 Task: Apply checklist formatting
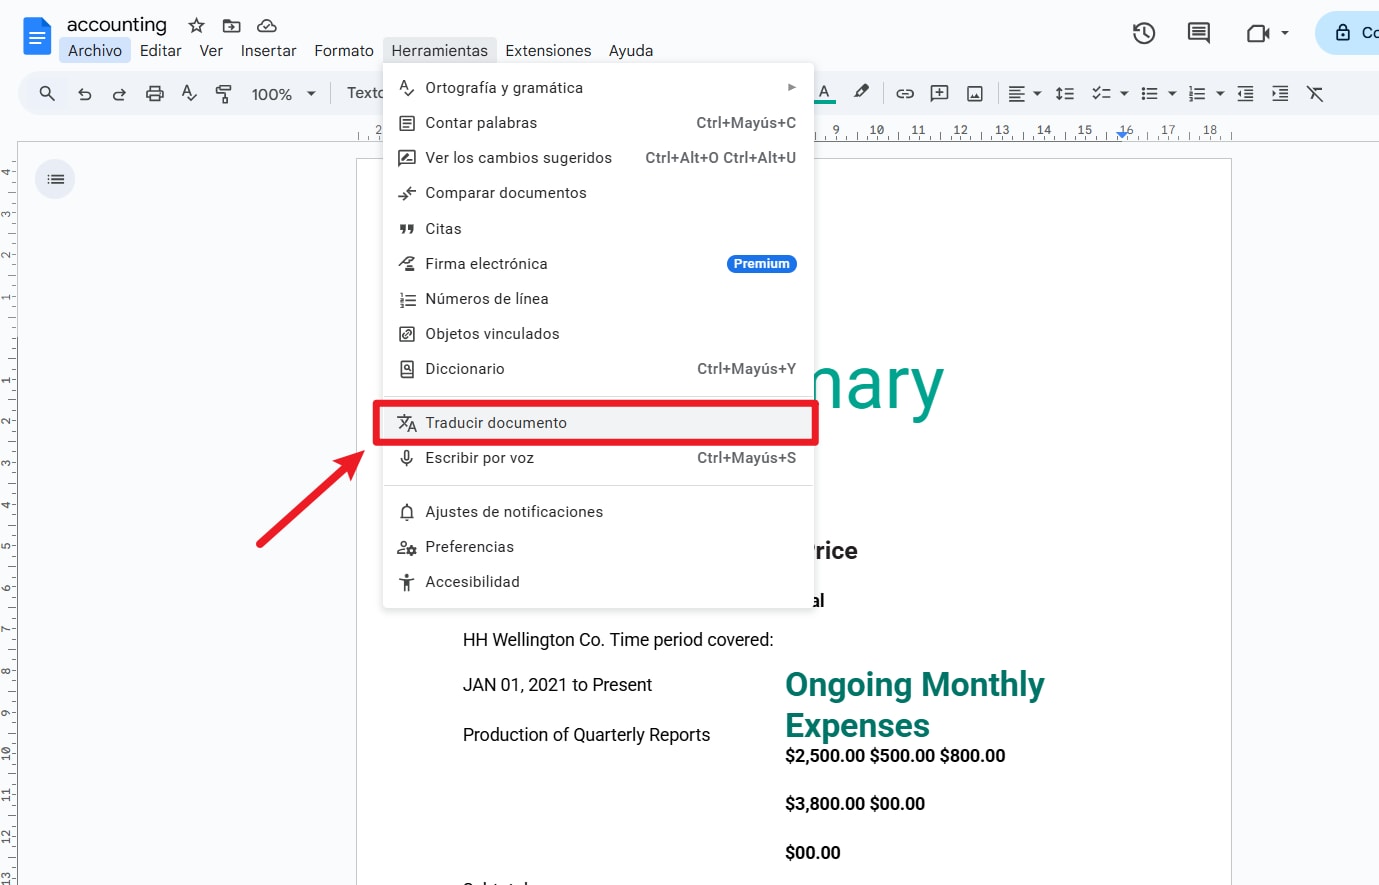tap(1102, 93)
